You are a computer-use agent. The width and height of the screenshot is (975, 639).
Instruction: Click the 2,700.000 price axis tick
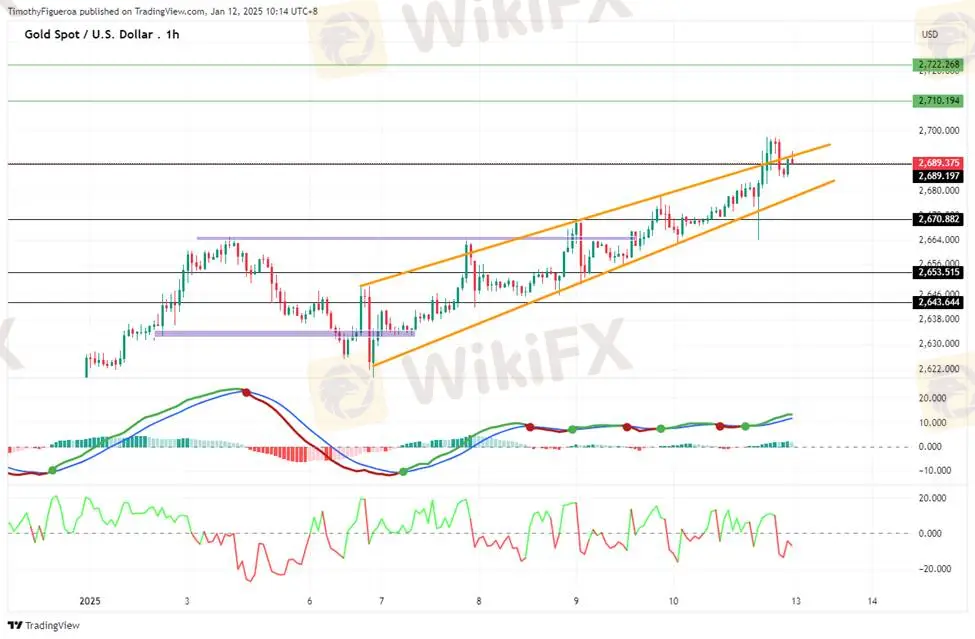938,131
